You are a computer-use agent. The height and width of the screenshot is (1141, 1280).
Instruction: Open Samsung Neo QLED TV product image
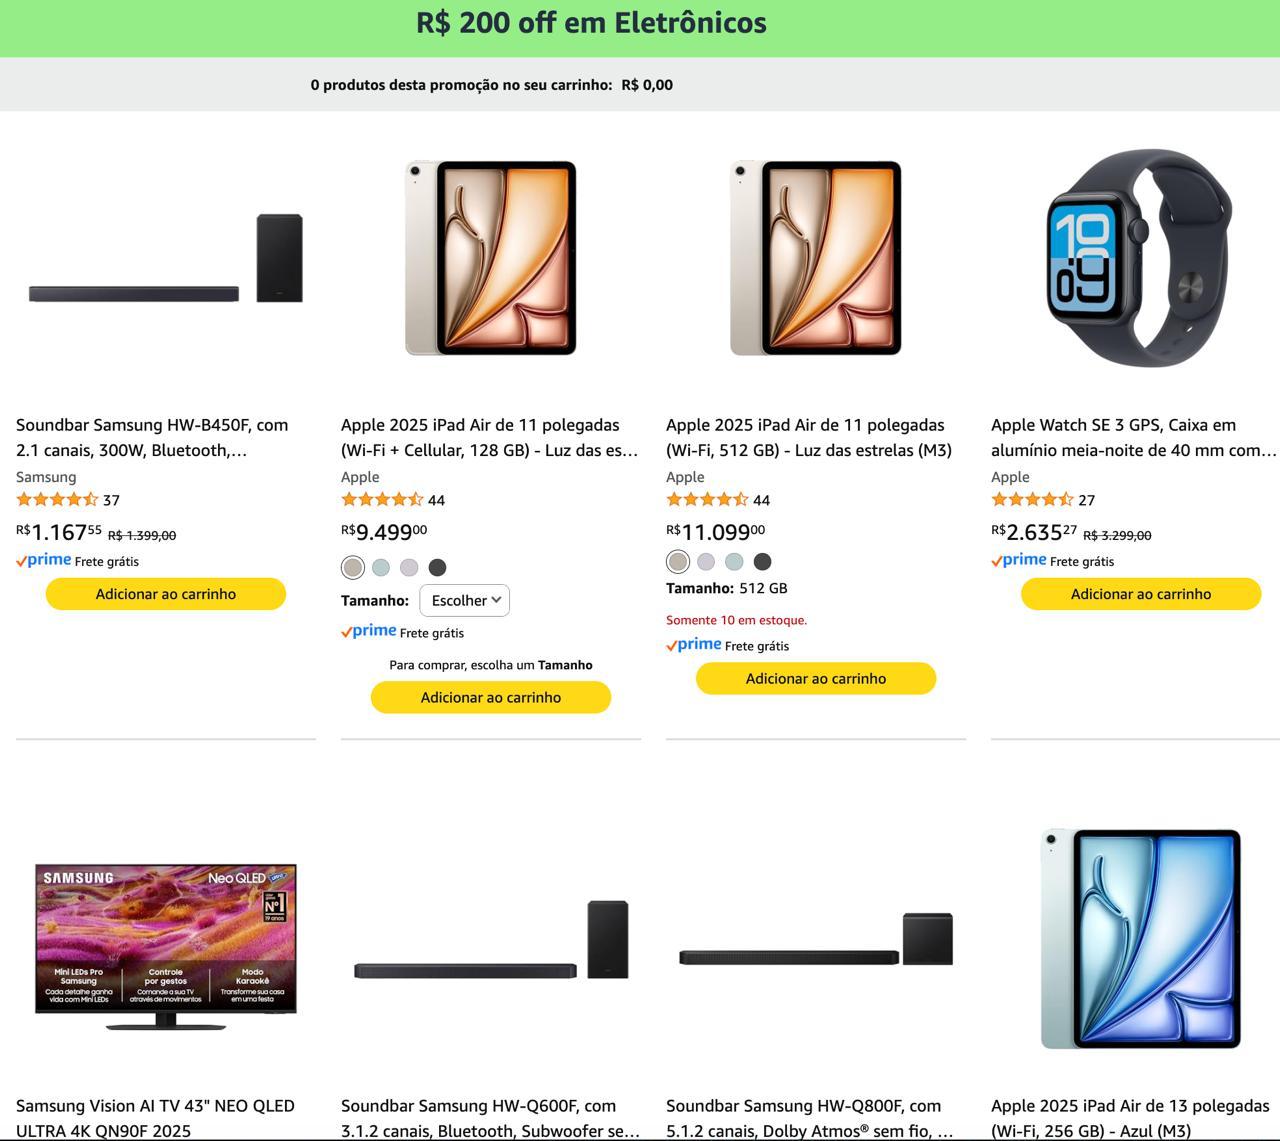click(166, 947)
